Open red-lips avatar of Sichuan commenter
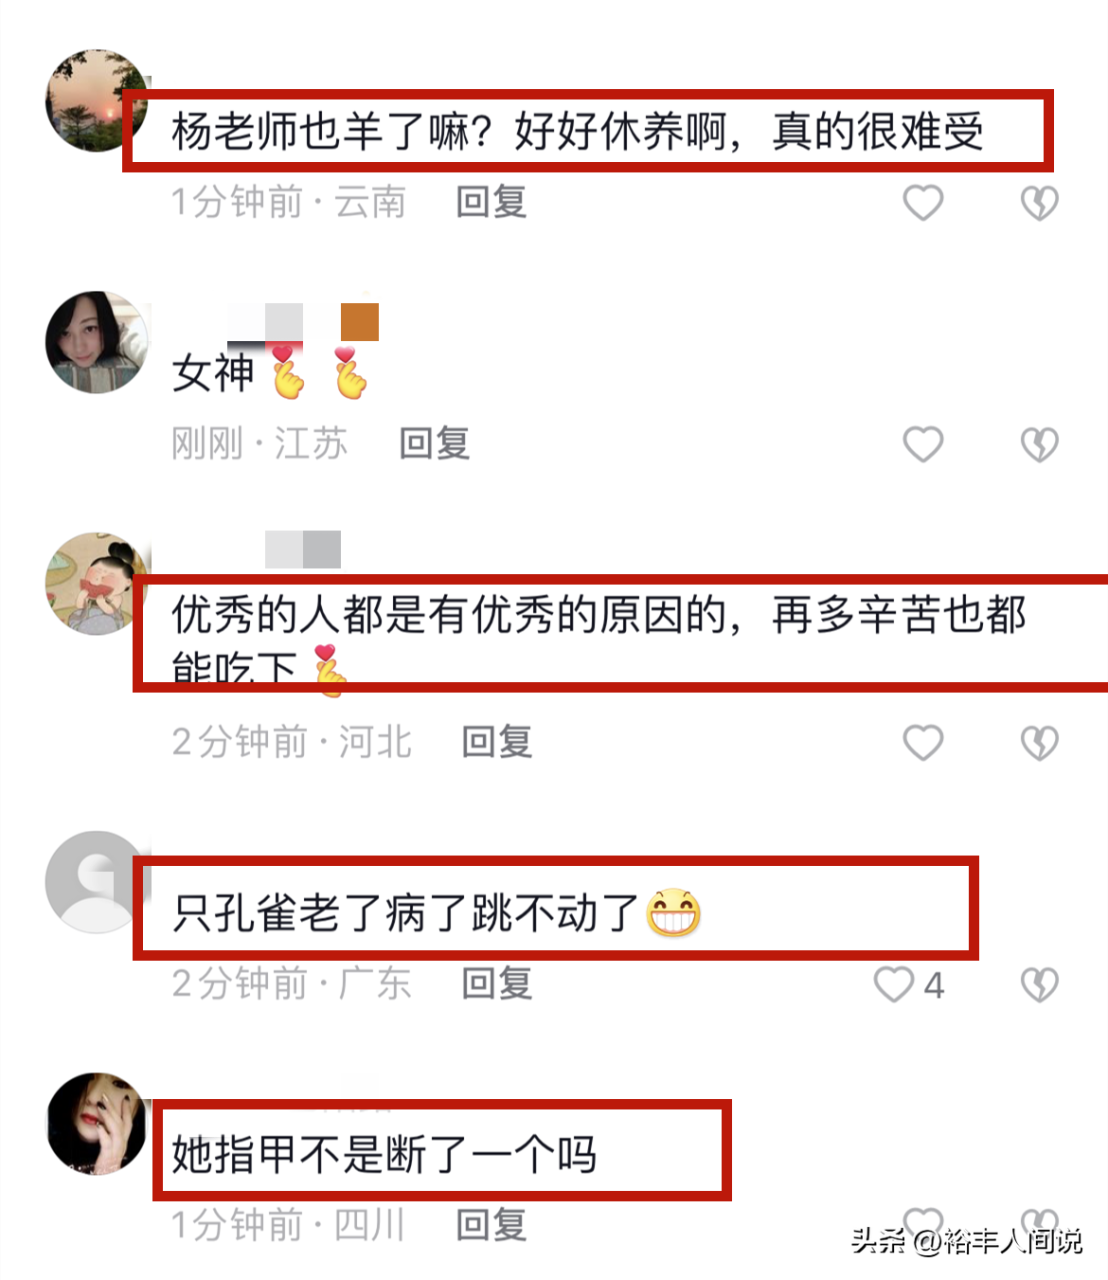The image size is (1108, 1280). 97,1124
